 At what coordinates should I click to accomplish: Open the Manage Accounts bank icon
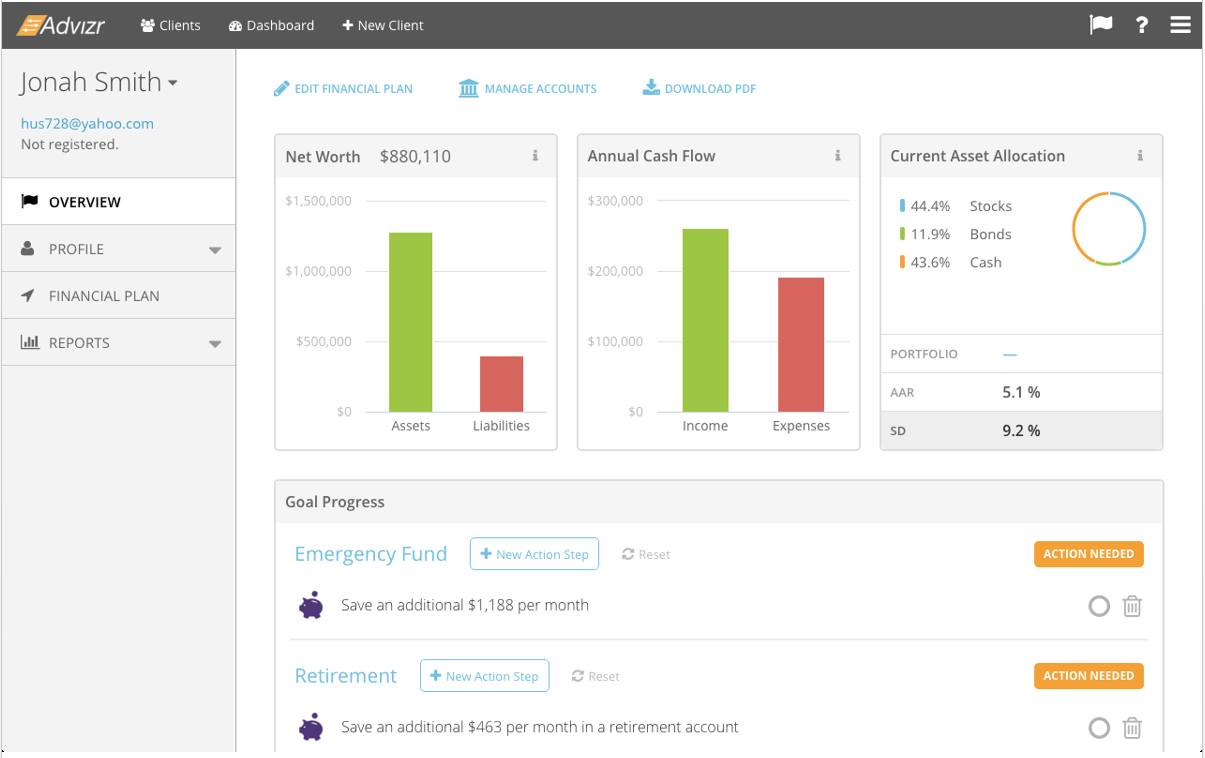[468, 88]
